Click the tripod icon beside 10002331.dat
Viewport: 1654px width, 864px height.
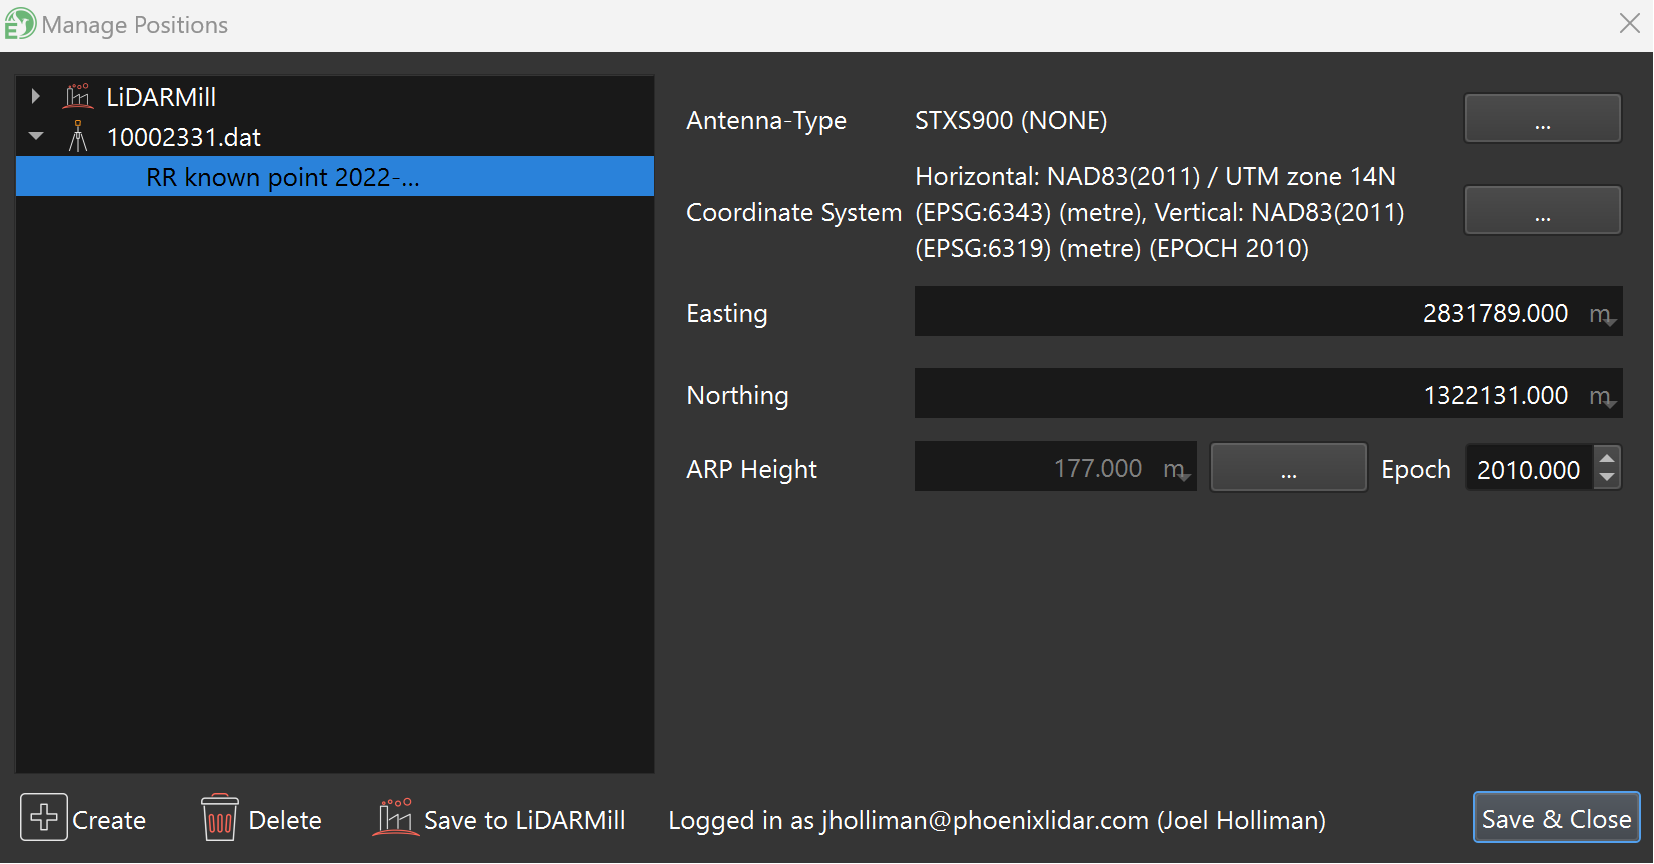pyautogui.click(x=78, y=137)
